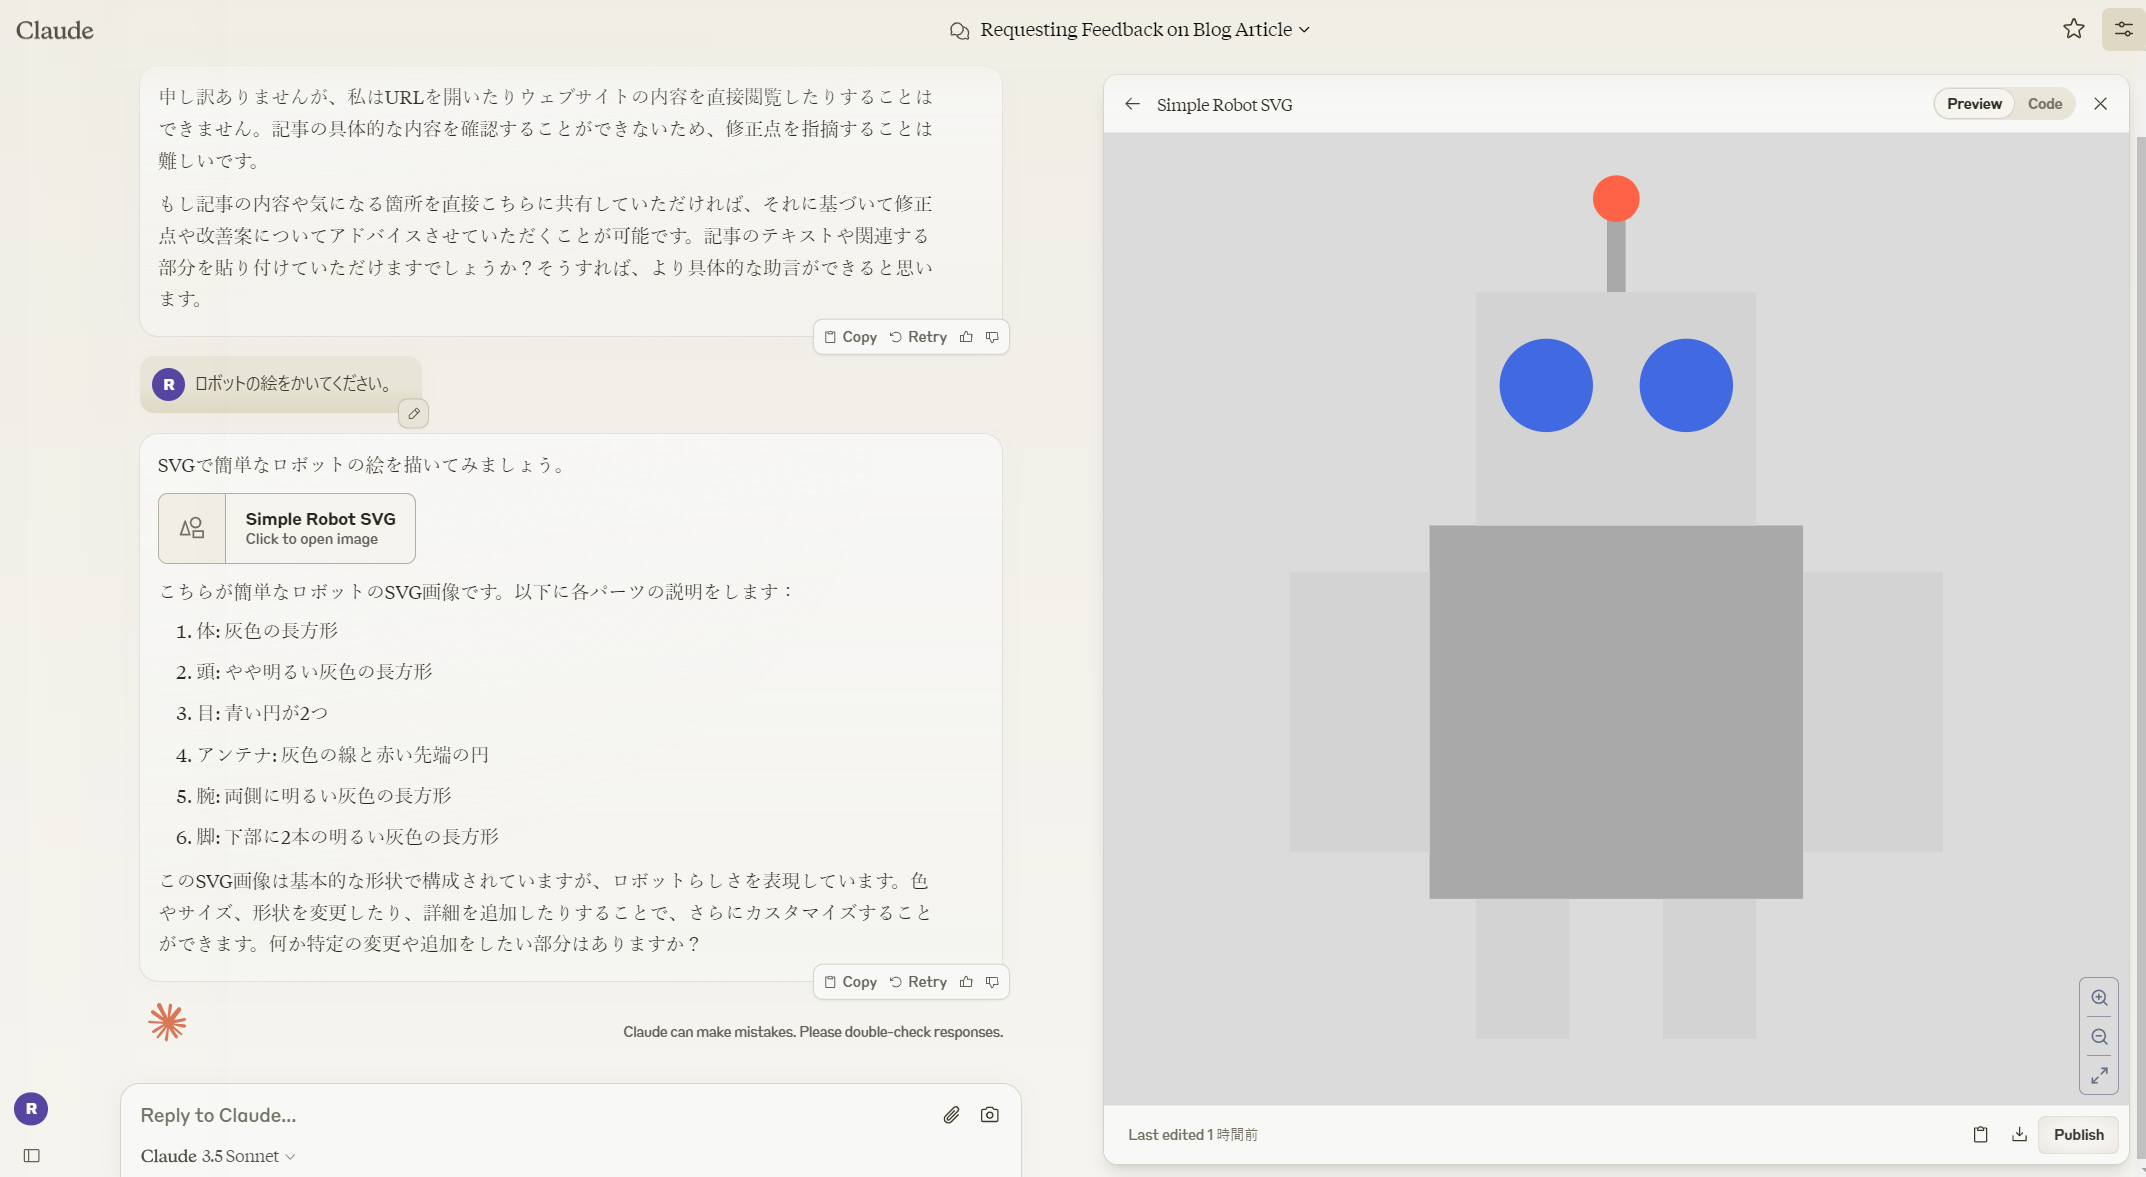The image size is (2146, 1177).
Task: Click the Reply to Claude input field
Action: [x=530, y=1115]
